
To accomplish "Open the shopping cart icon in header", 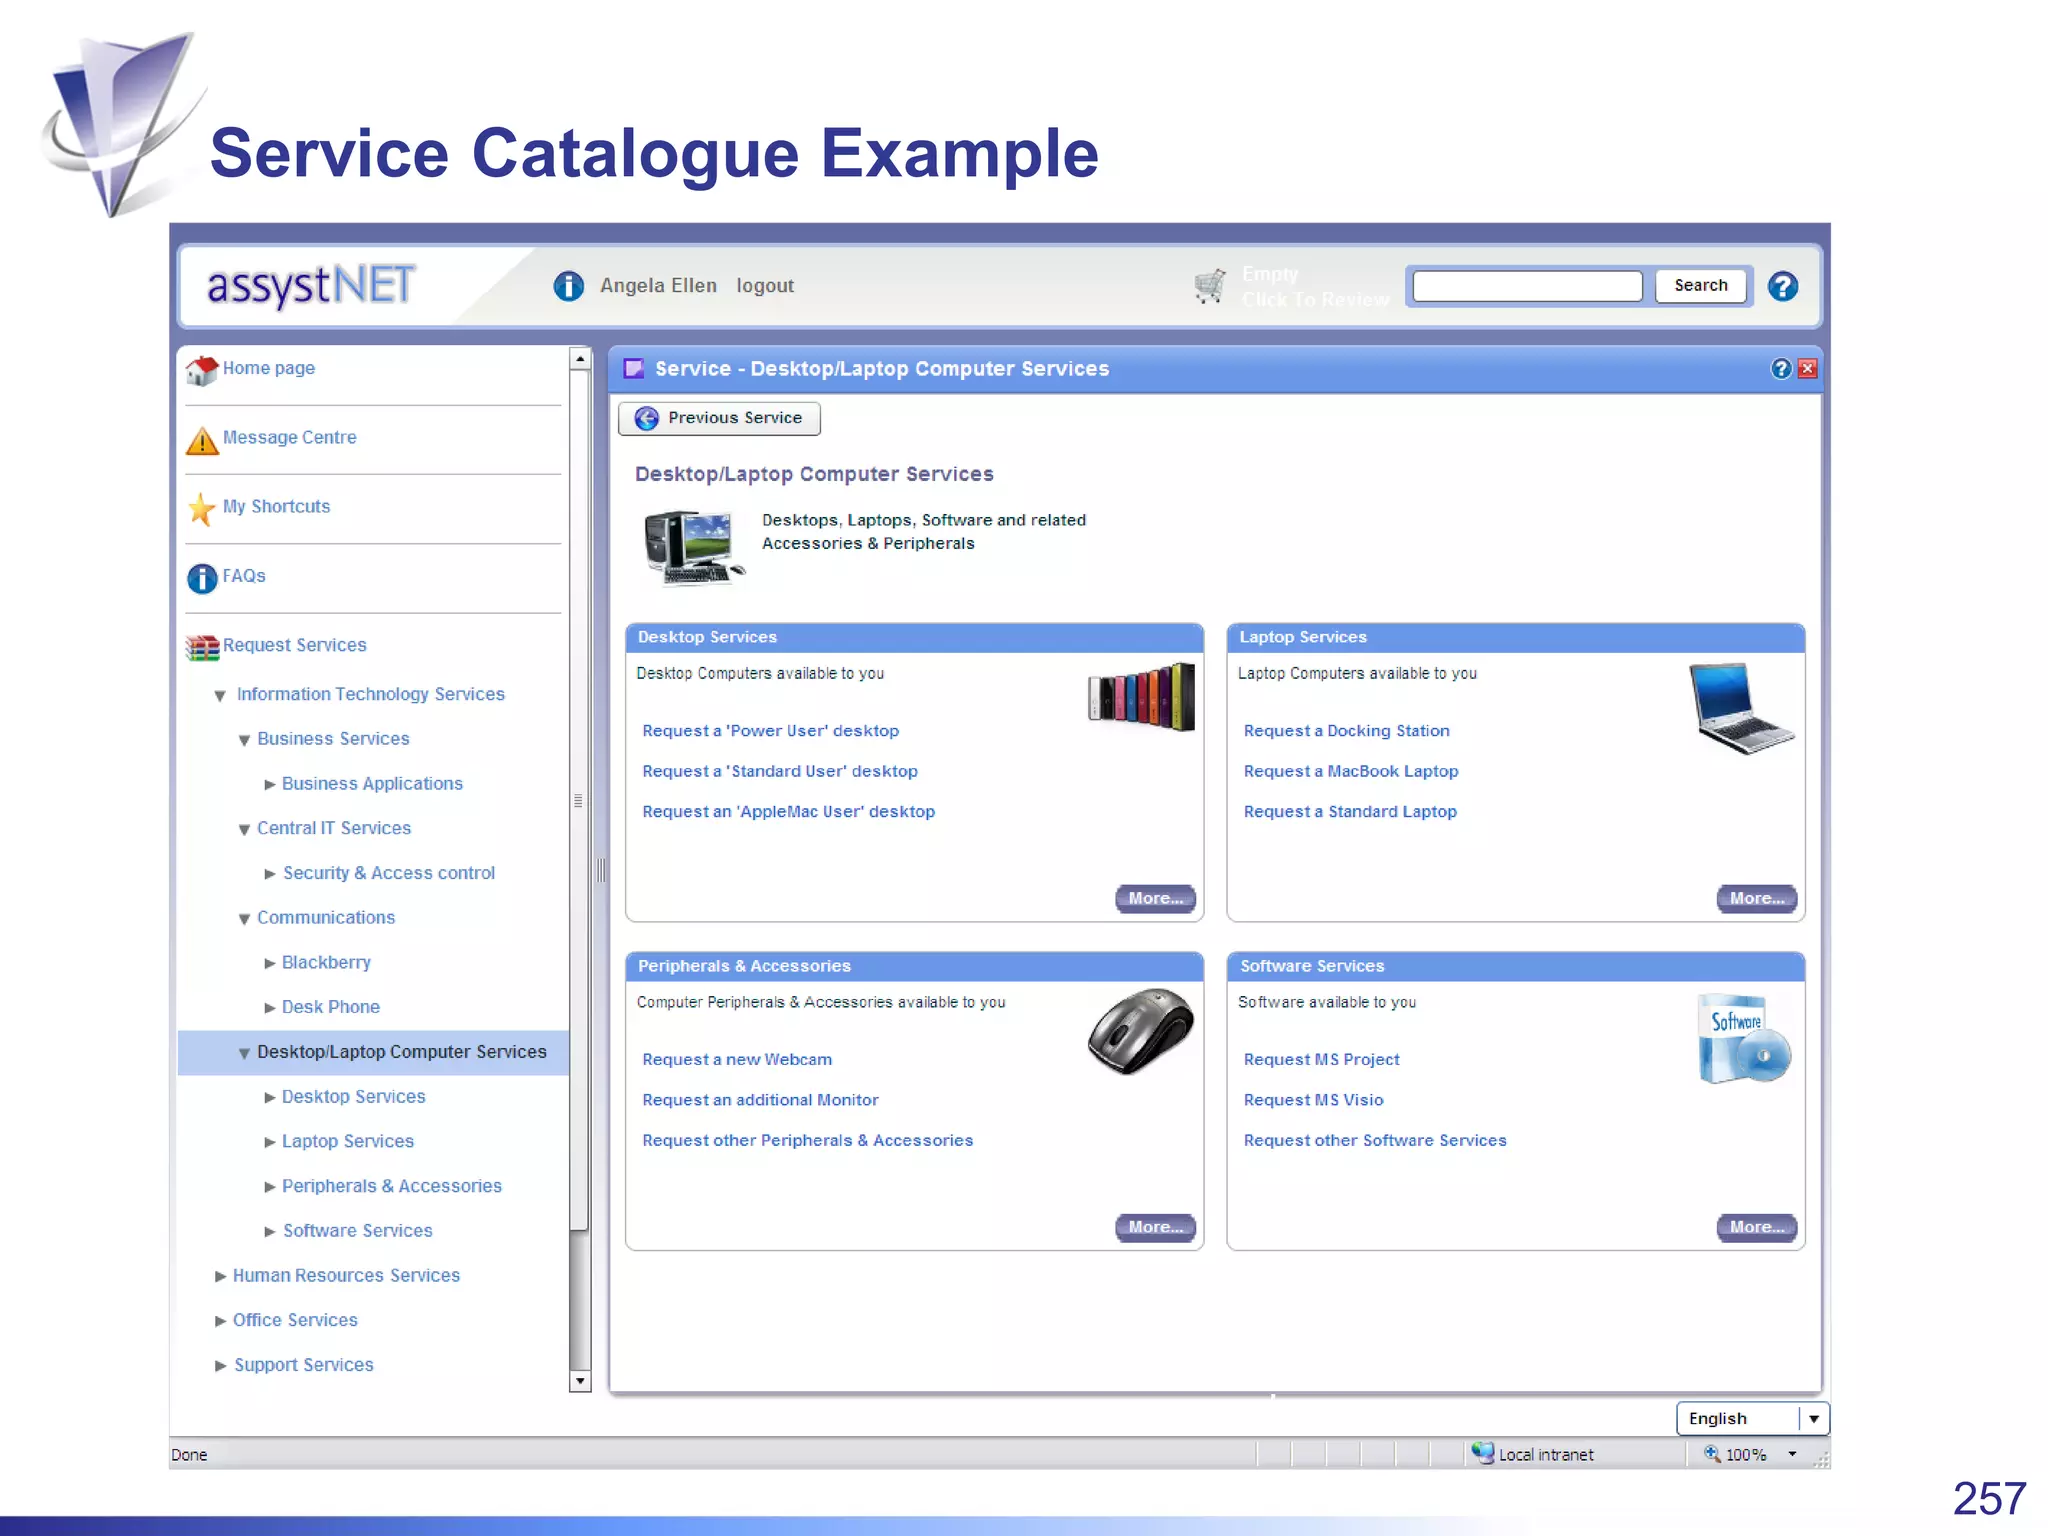I will [1210, 286].
